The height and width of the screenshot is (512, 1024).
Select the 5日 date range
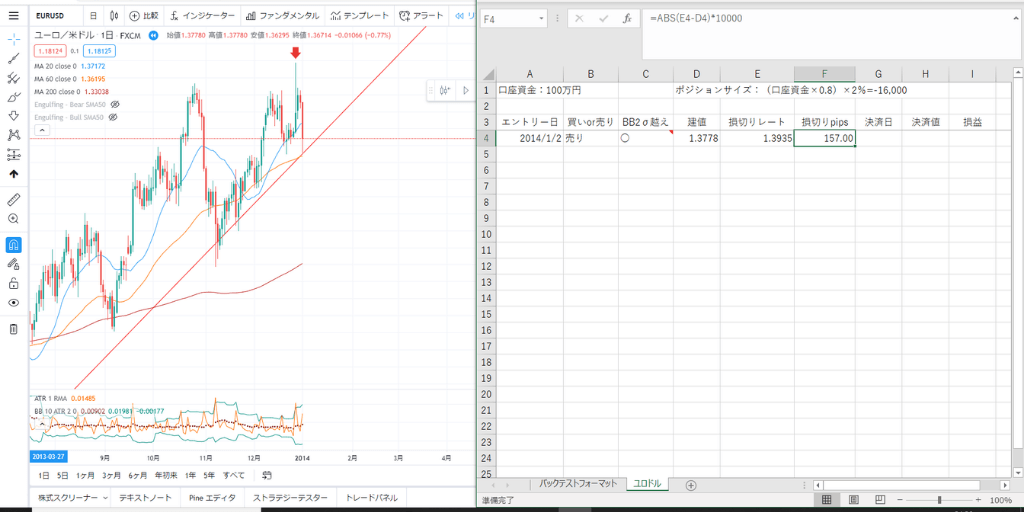pyautogui.click(x=63, y=475)
